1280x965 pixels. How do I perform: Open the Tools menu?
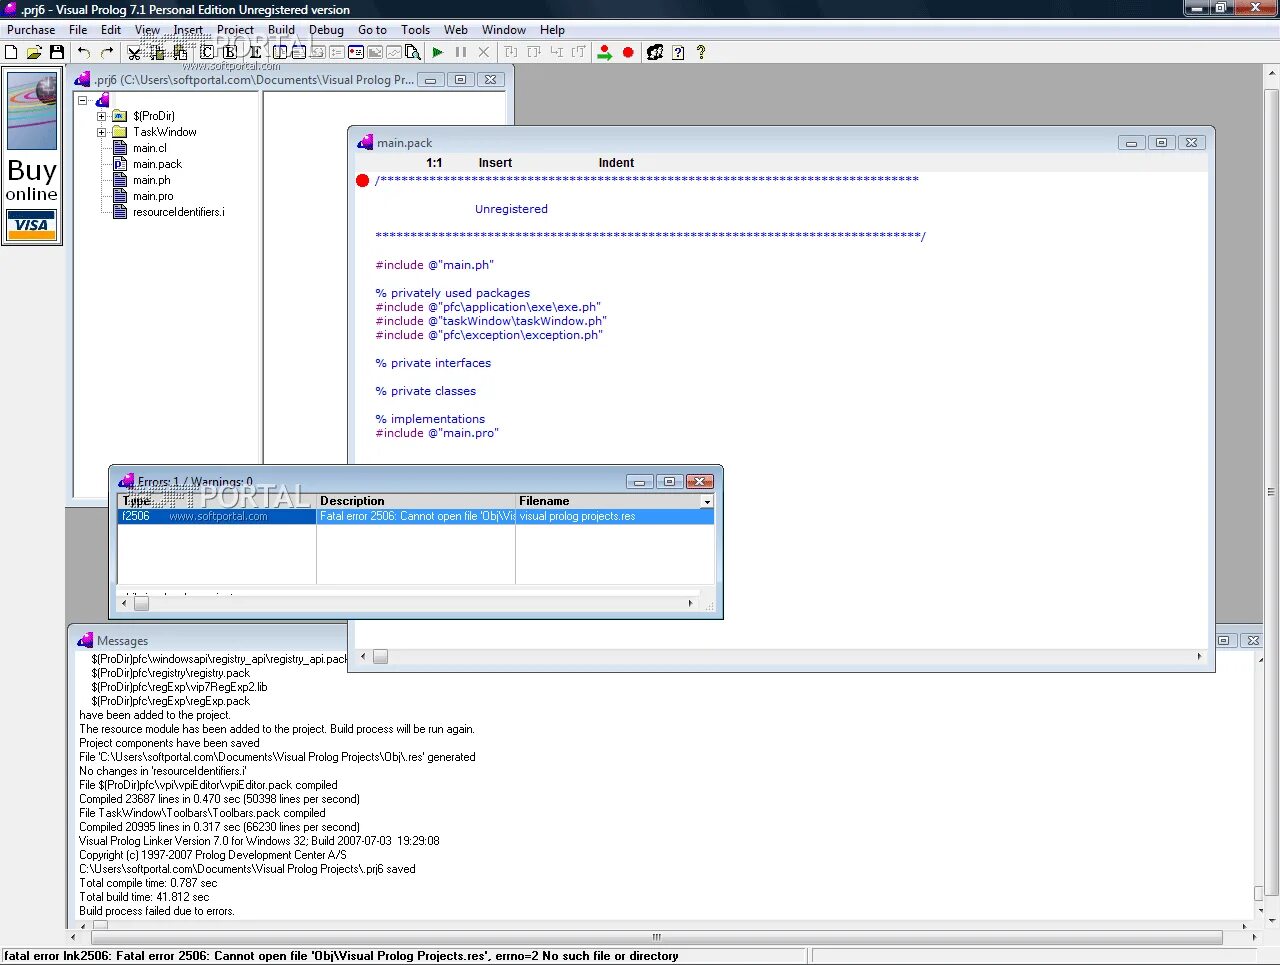coord(415,30)
